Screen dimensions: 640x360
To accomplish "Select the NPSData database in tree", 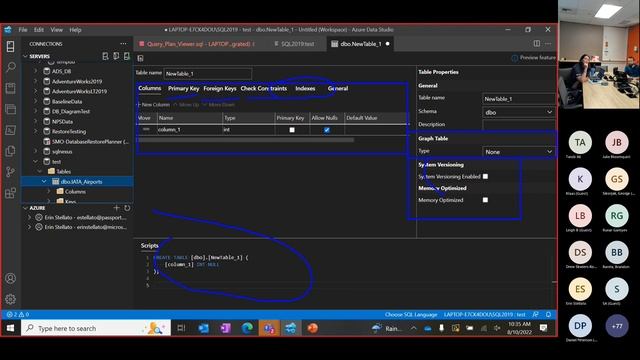I will (x=62, y=122).
